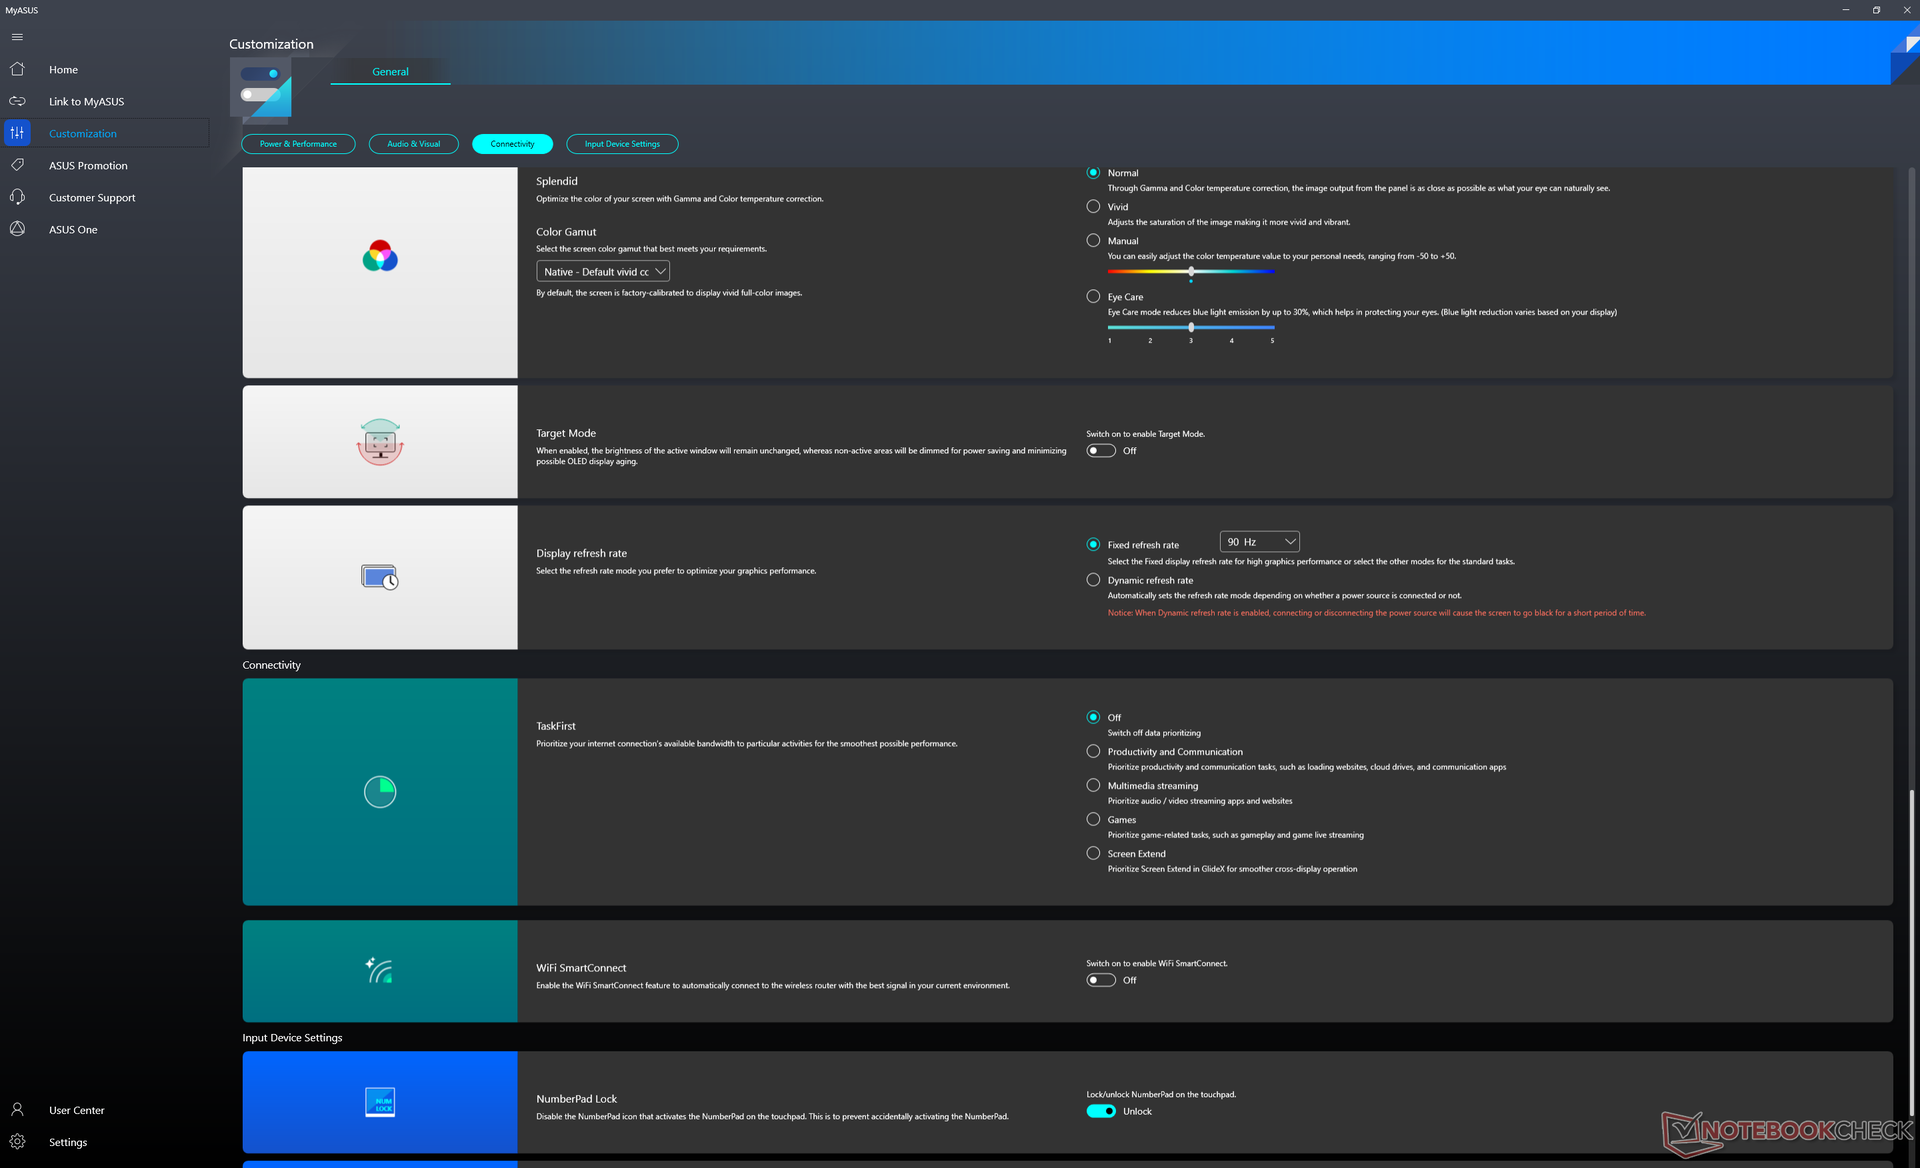Open the Settings gear icon
This screenshot has height=1168, width=1920.
click(17, 1142)
